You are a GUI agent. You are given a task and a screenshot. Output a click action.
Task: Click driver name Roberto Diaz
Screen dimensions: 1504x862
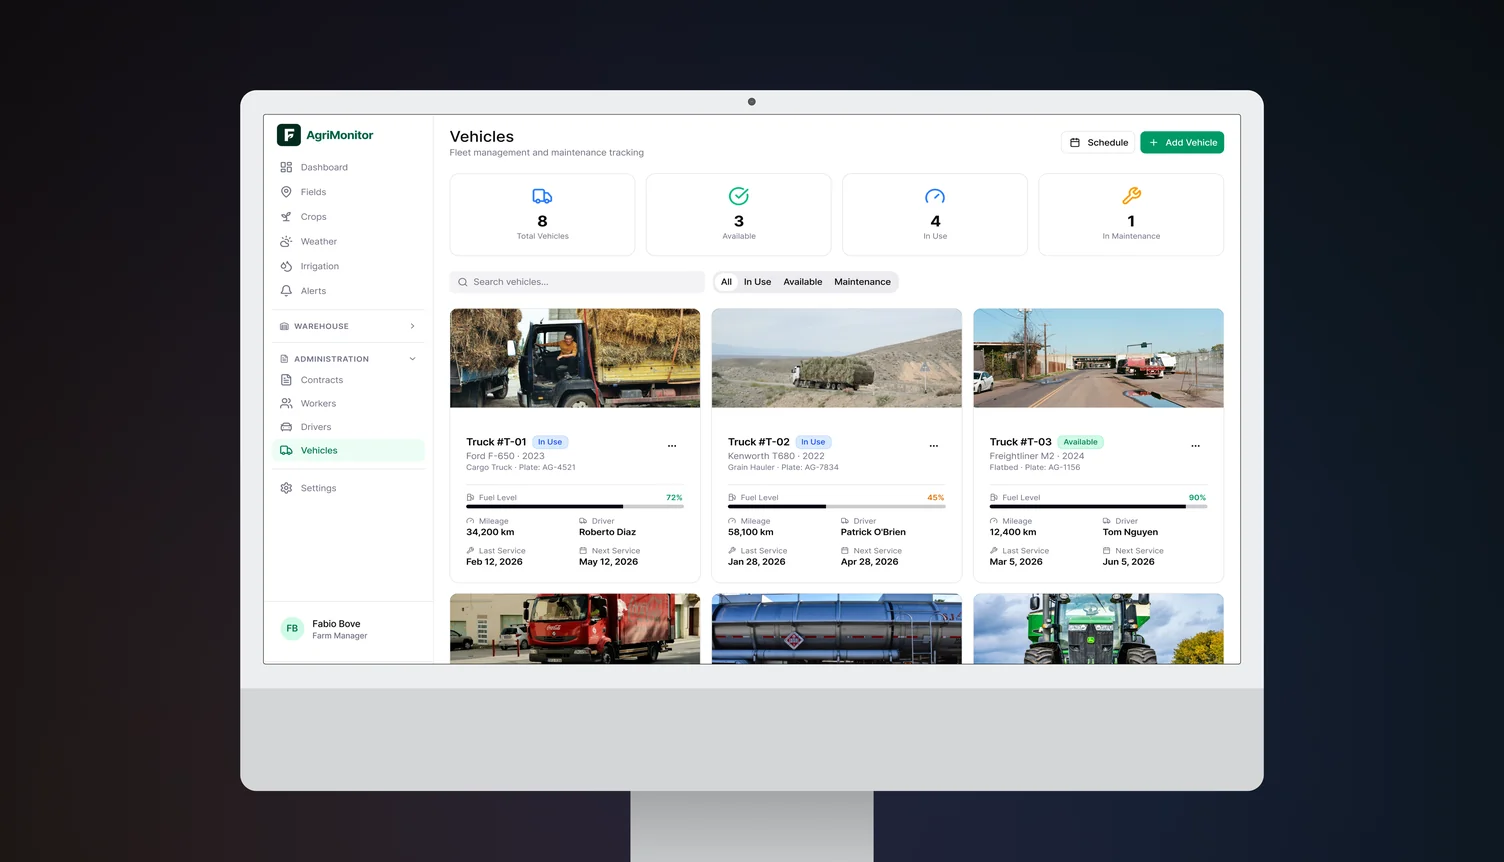click(607, 532)
